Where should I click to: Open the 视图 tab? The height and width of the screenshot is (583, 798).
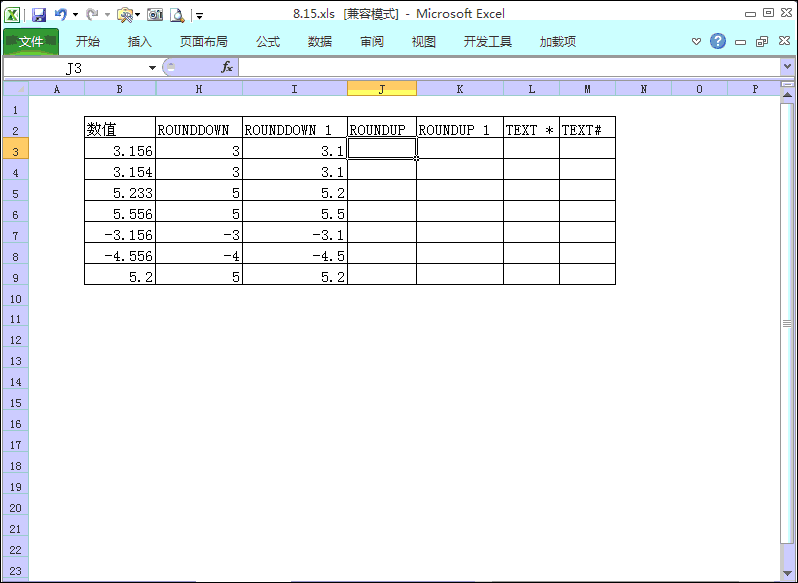423,41
